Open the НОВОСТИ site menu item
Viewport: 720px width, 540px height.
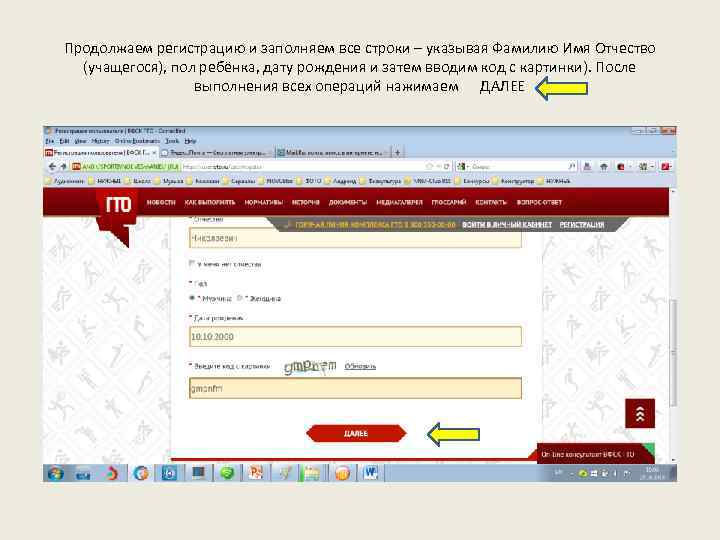pos(161,202)
